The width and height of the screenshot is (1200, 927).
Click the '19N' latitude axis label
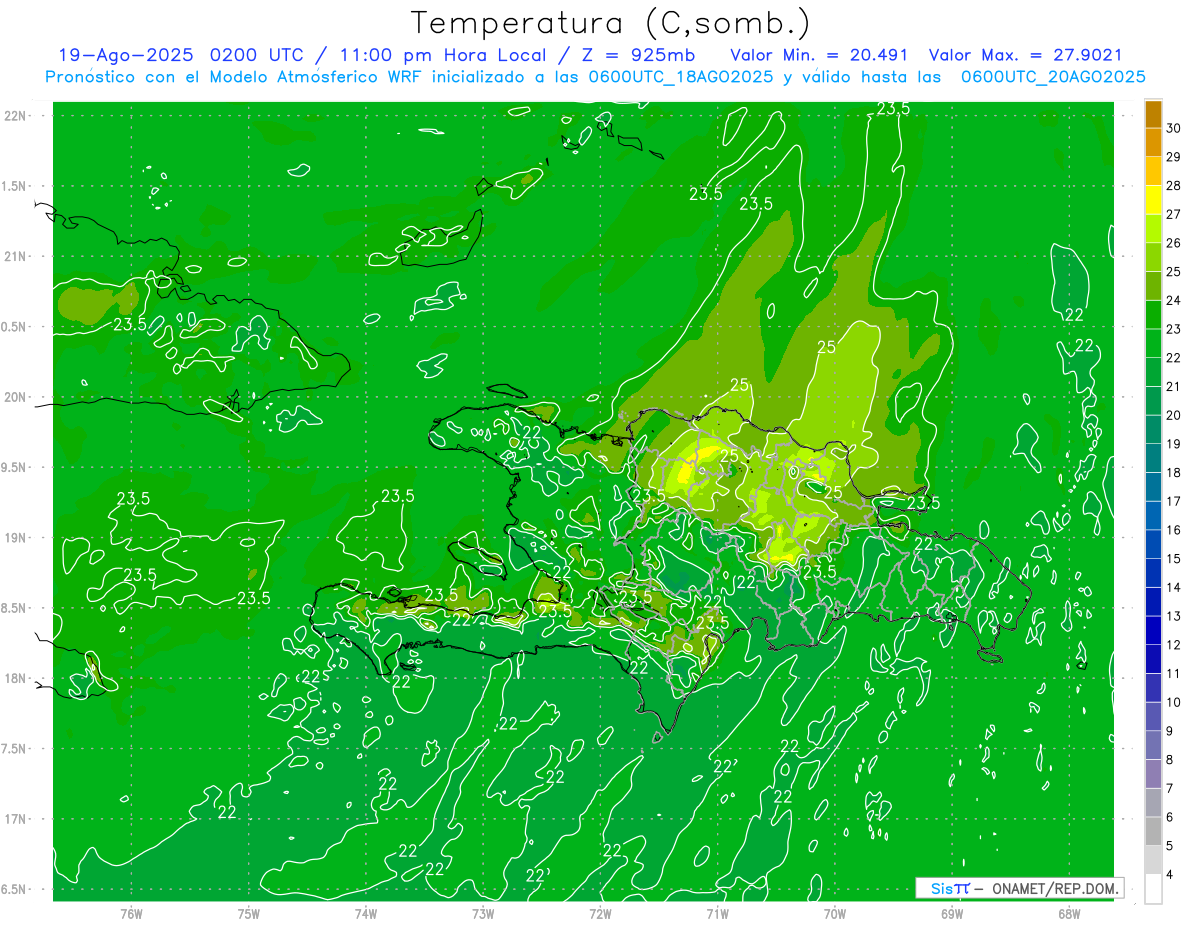coord(17,538)
